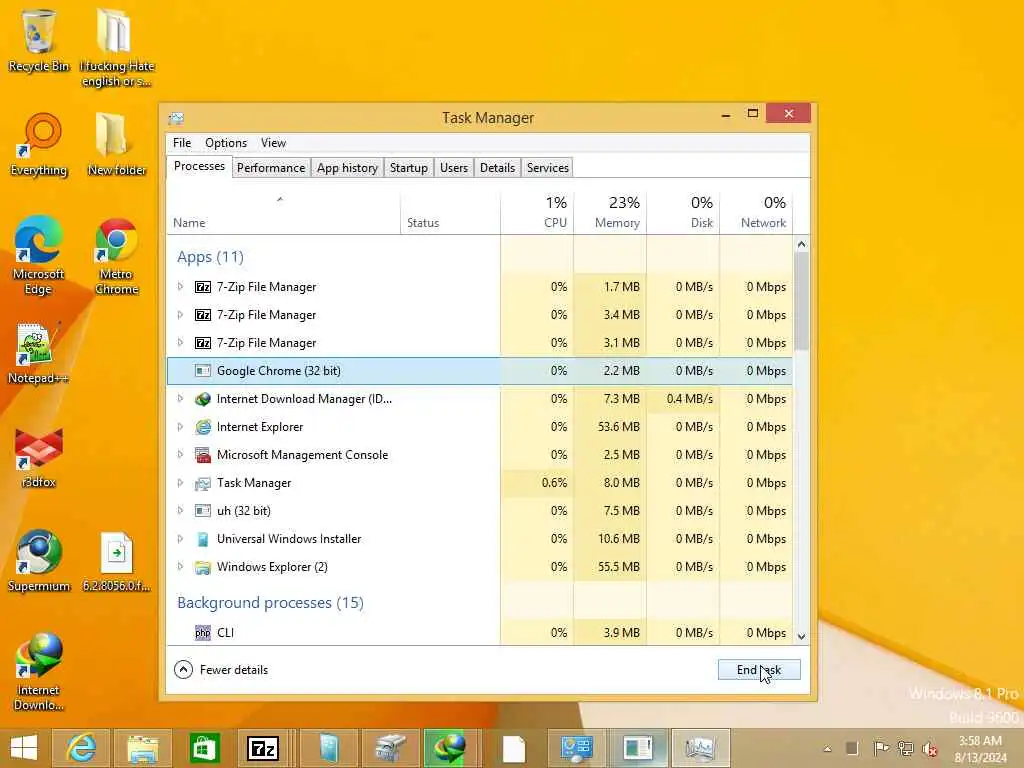Click the Internet Explorer process icon

click(x=203, y=427)
